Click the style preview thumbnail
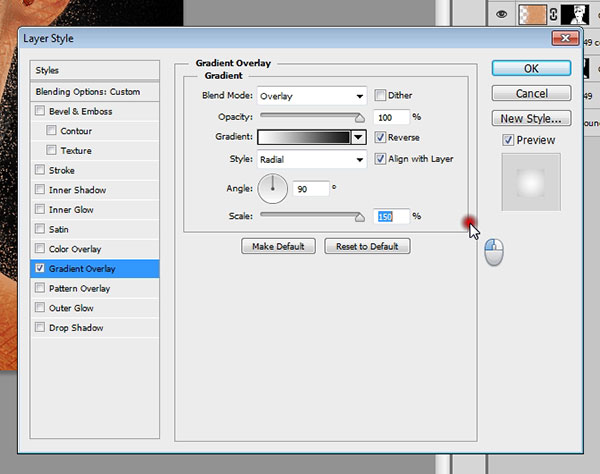Screen dimensions: 600x474 (x=530, y=181)
